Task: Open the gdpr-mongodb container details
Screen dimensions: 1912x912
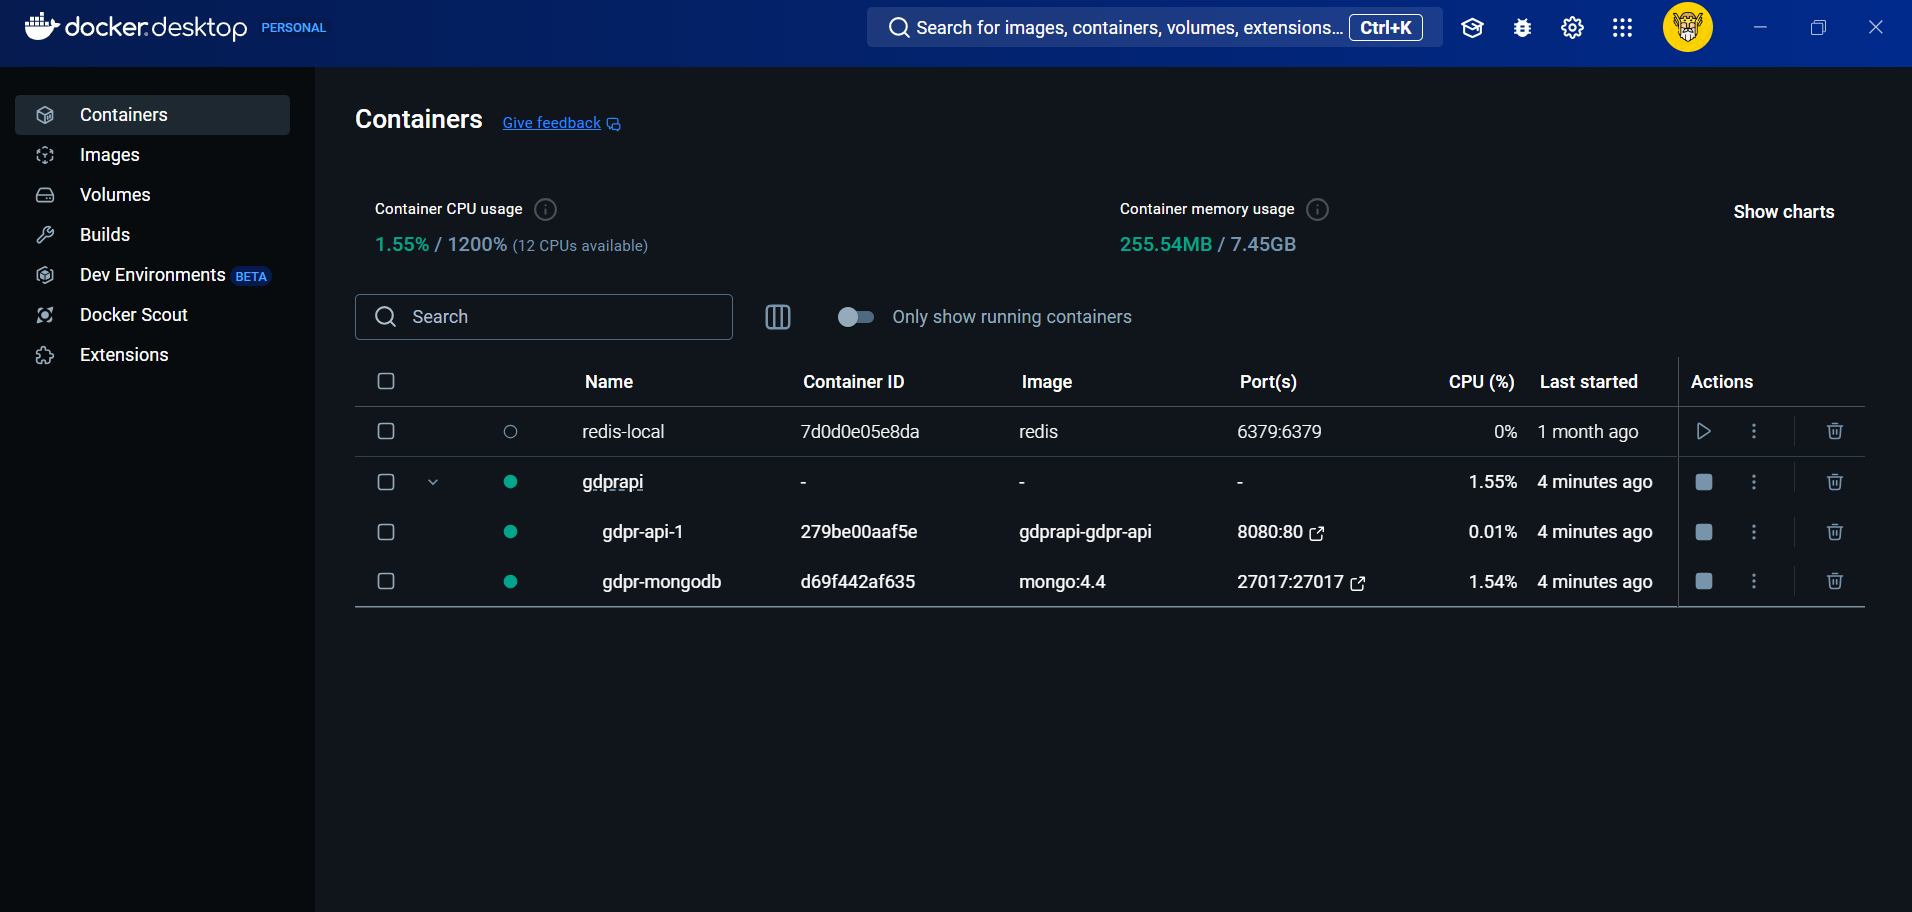Action: [661, 582]
